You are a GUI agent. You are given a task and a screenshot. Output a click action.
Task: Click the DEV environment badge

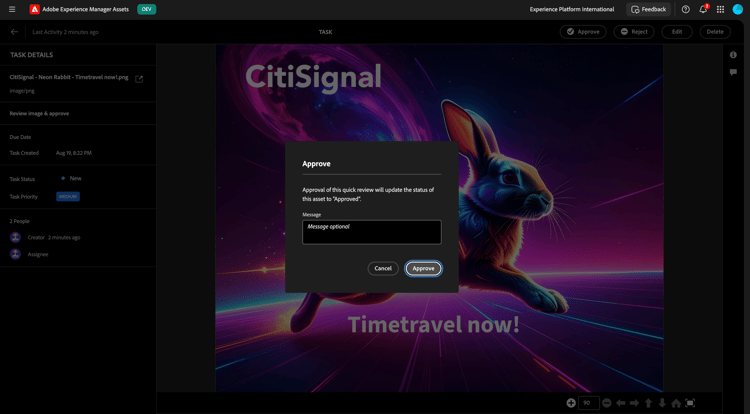click(146, 9)
